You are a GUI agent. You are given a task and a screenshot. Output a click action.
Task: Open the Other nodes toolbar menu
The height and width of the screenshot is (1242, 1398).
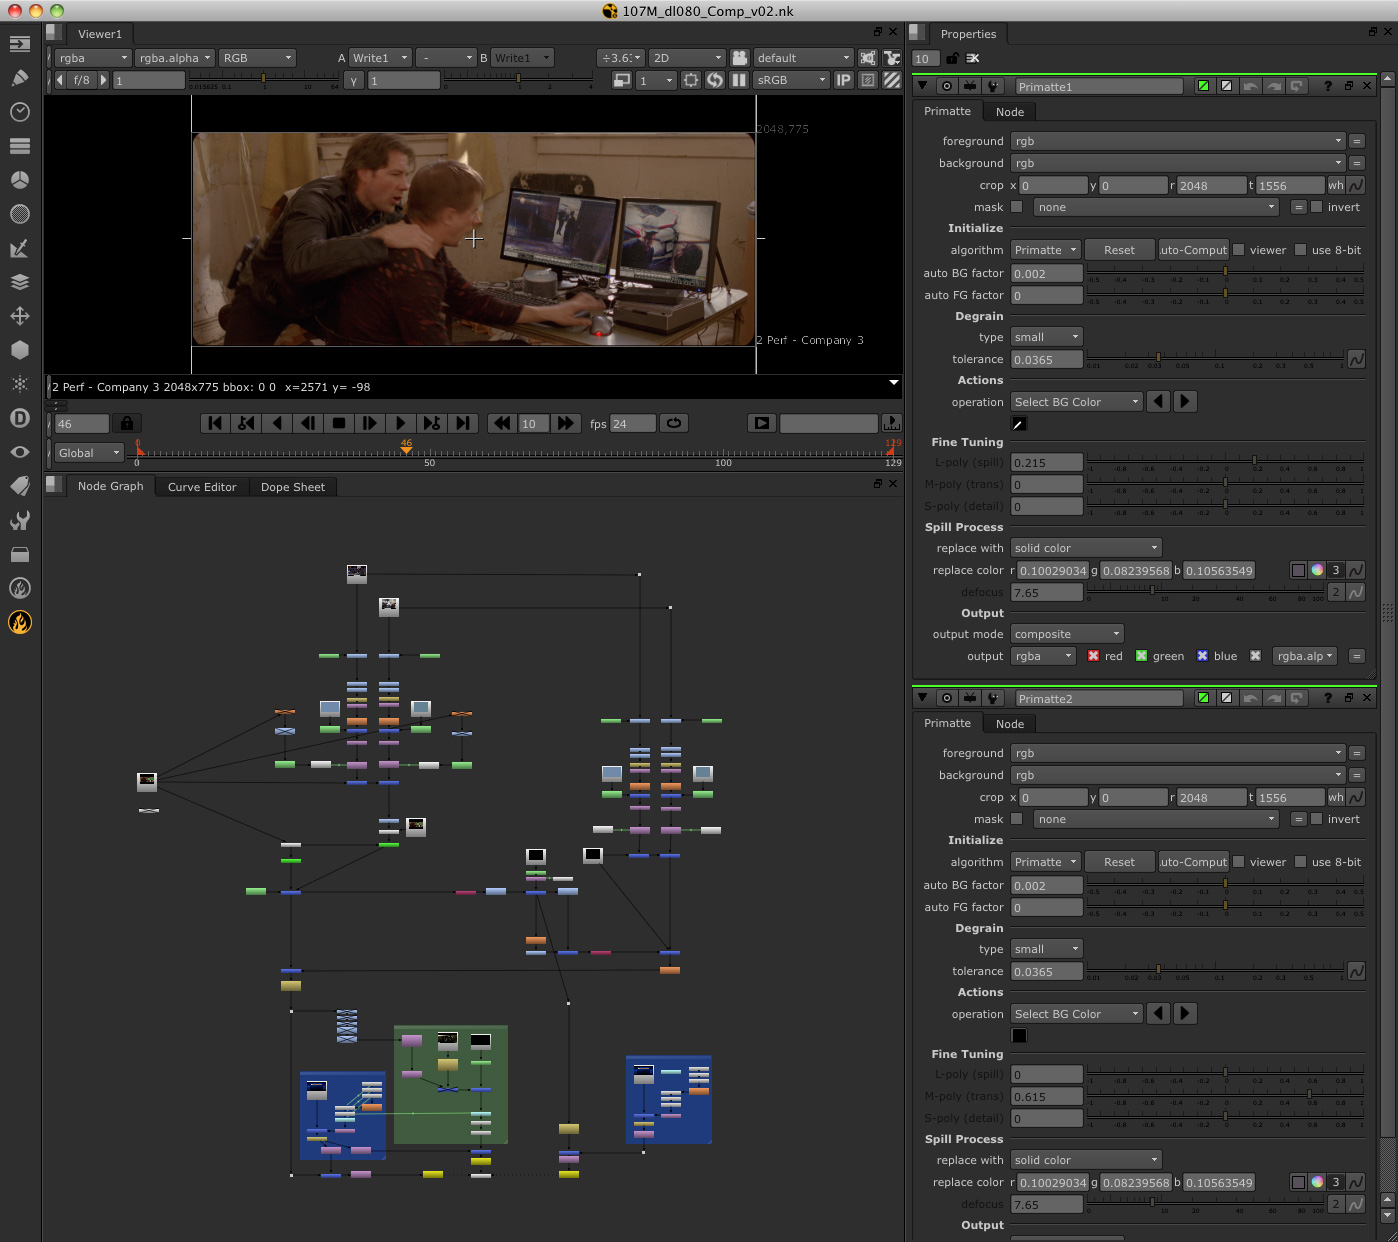point(20,554)
